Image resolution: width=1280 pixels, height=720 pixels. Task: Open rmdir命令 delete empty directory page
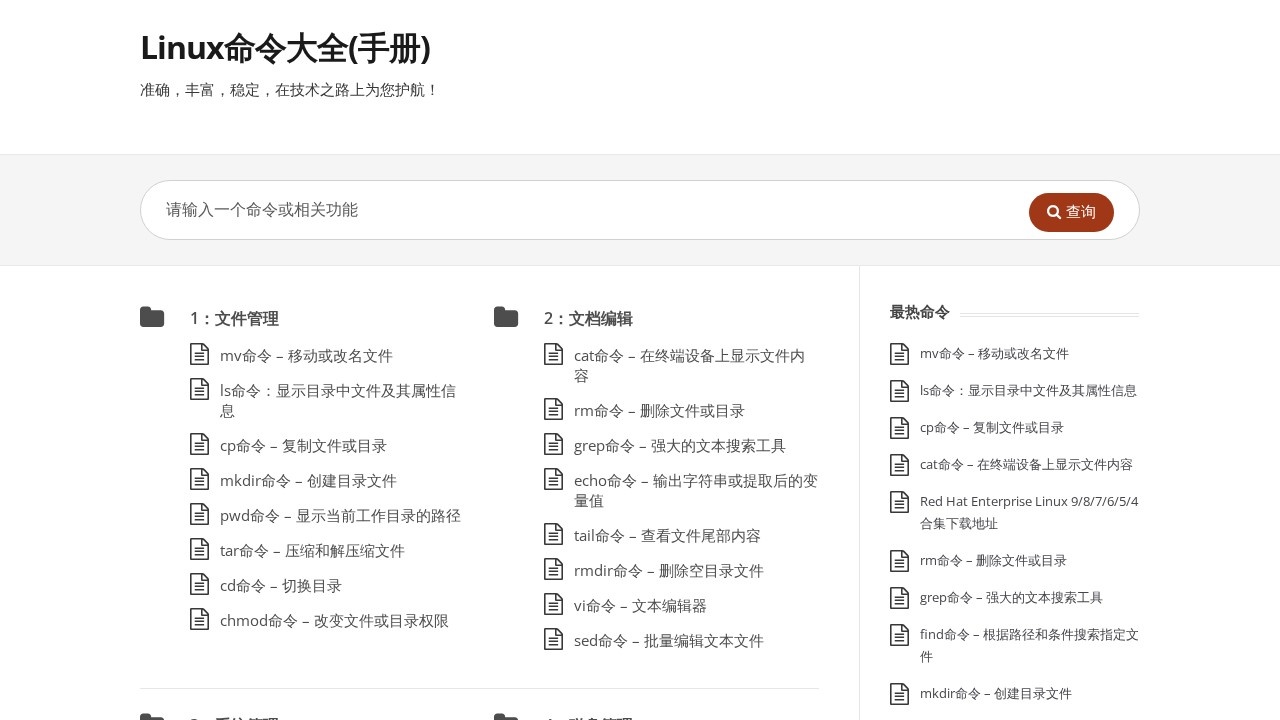coord(668,570)
